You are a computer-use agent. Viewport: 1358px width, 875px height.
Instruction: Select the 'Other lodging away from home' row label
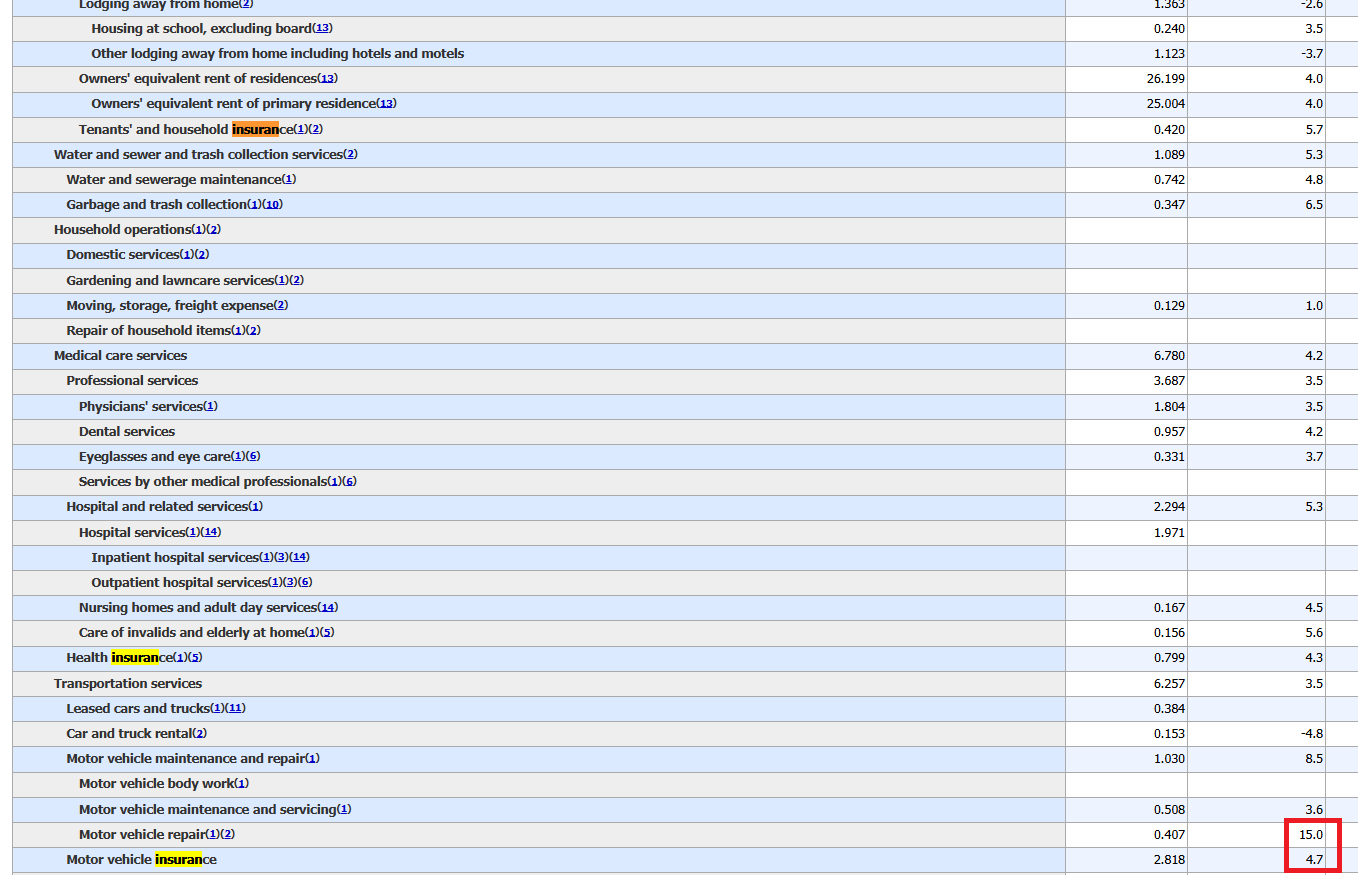coord(278,53)
